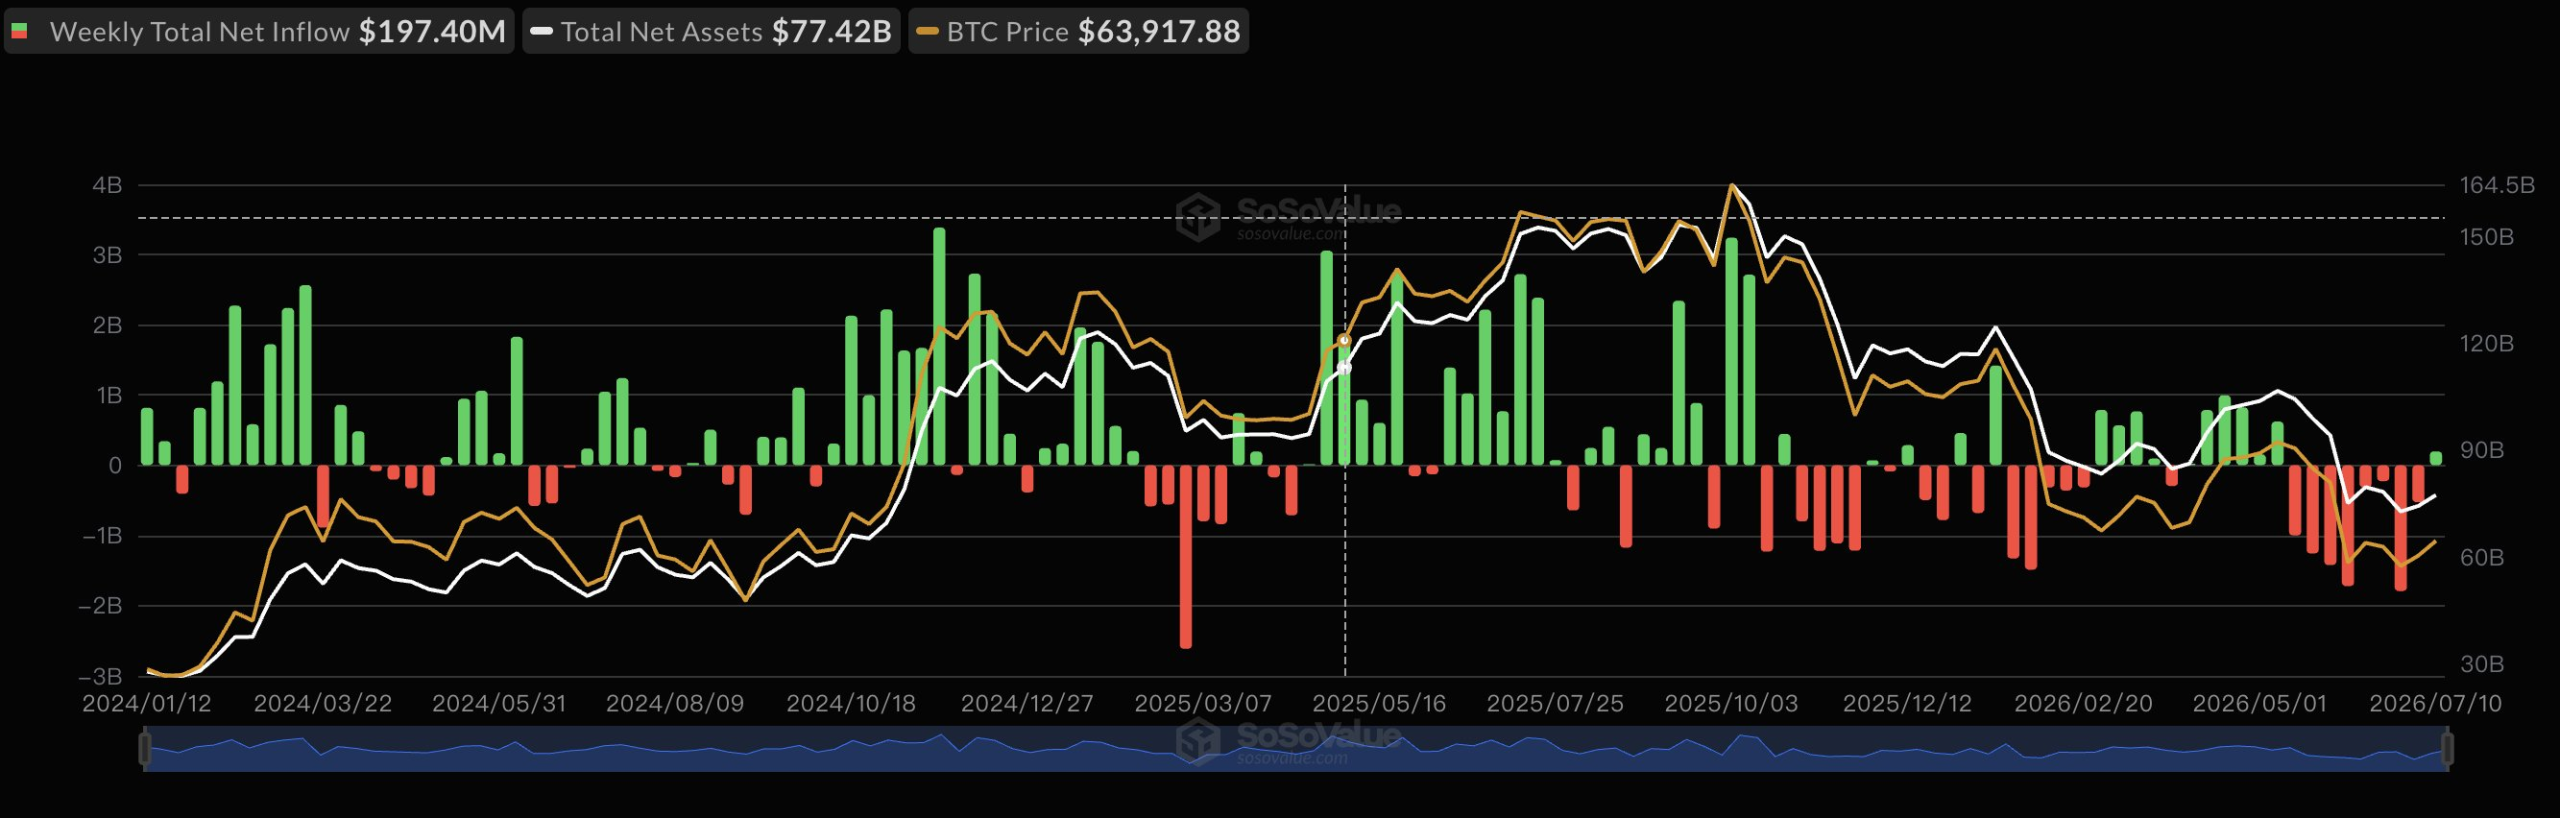Click the -3B left axis label

100,677
